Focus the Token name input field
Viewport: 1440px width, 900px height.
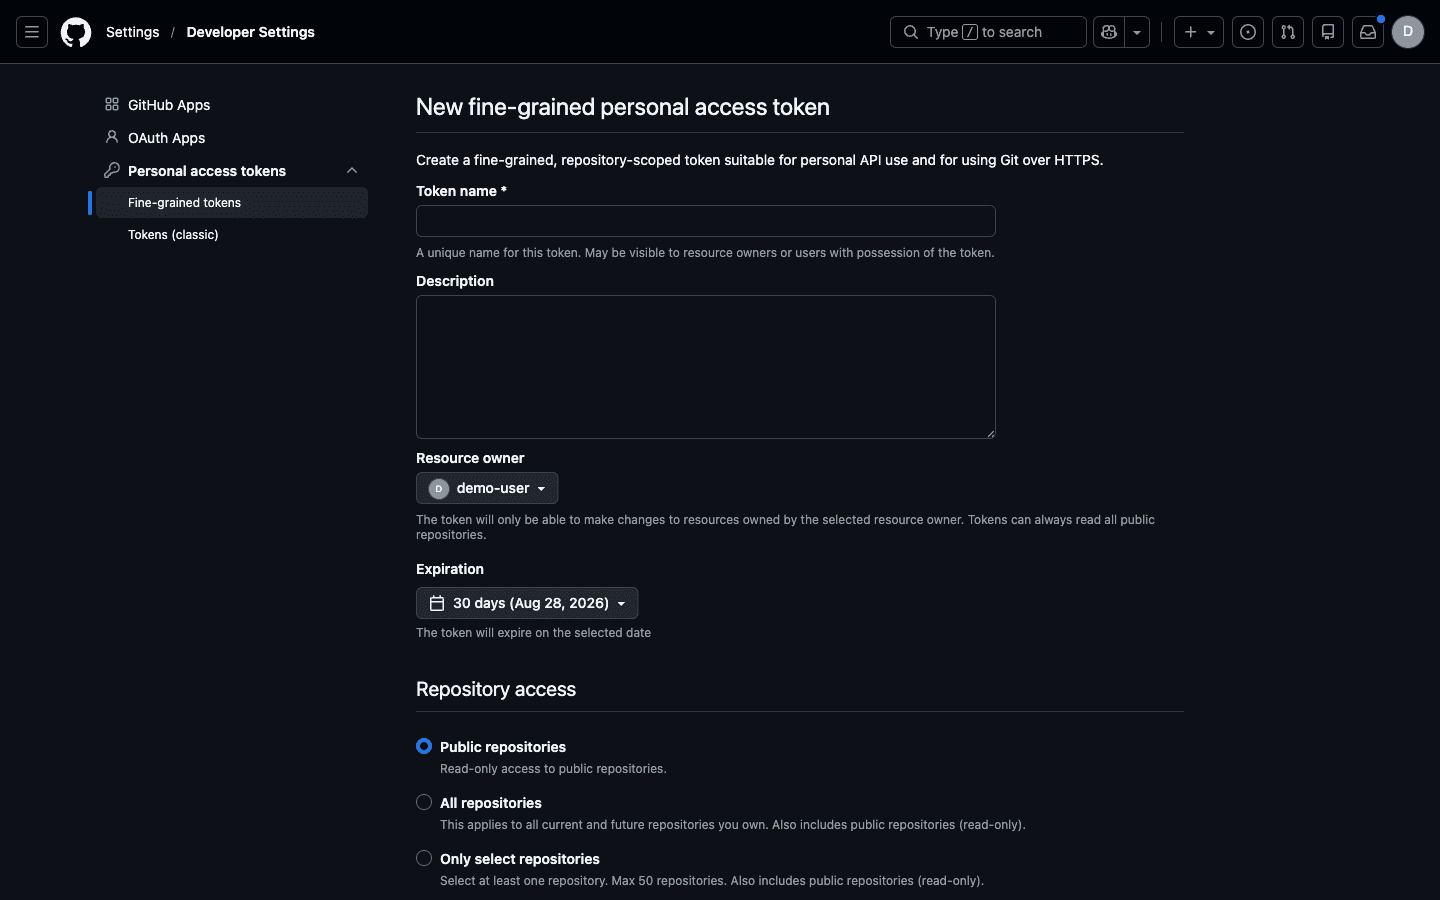(x=706, y=221)
